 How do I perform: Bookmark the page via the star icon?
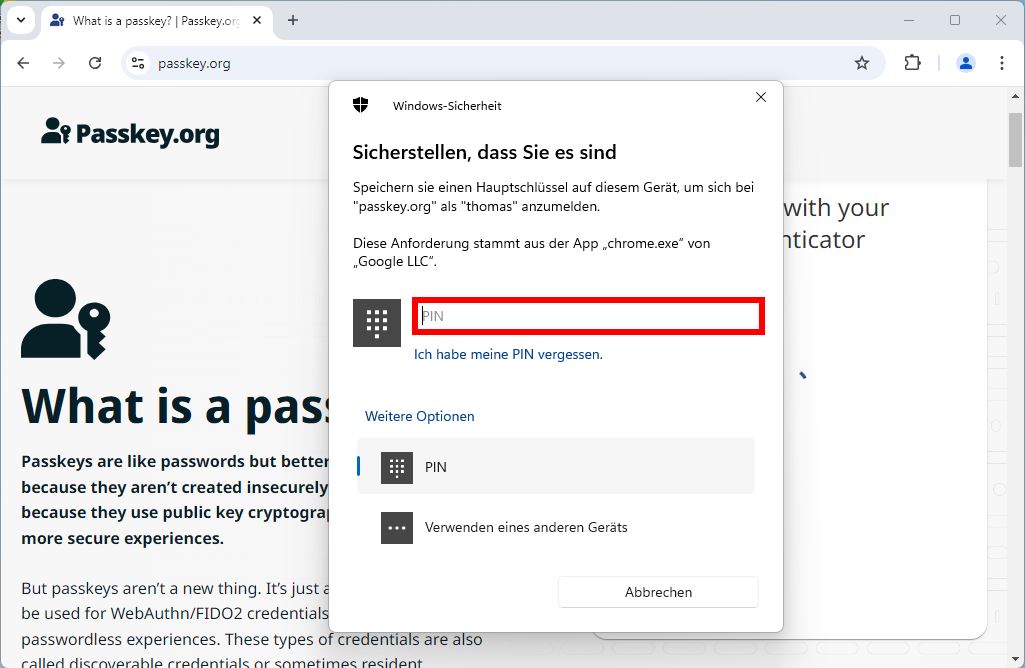[x=862, y=62]
